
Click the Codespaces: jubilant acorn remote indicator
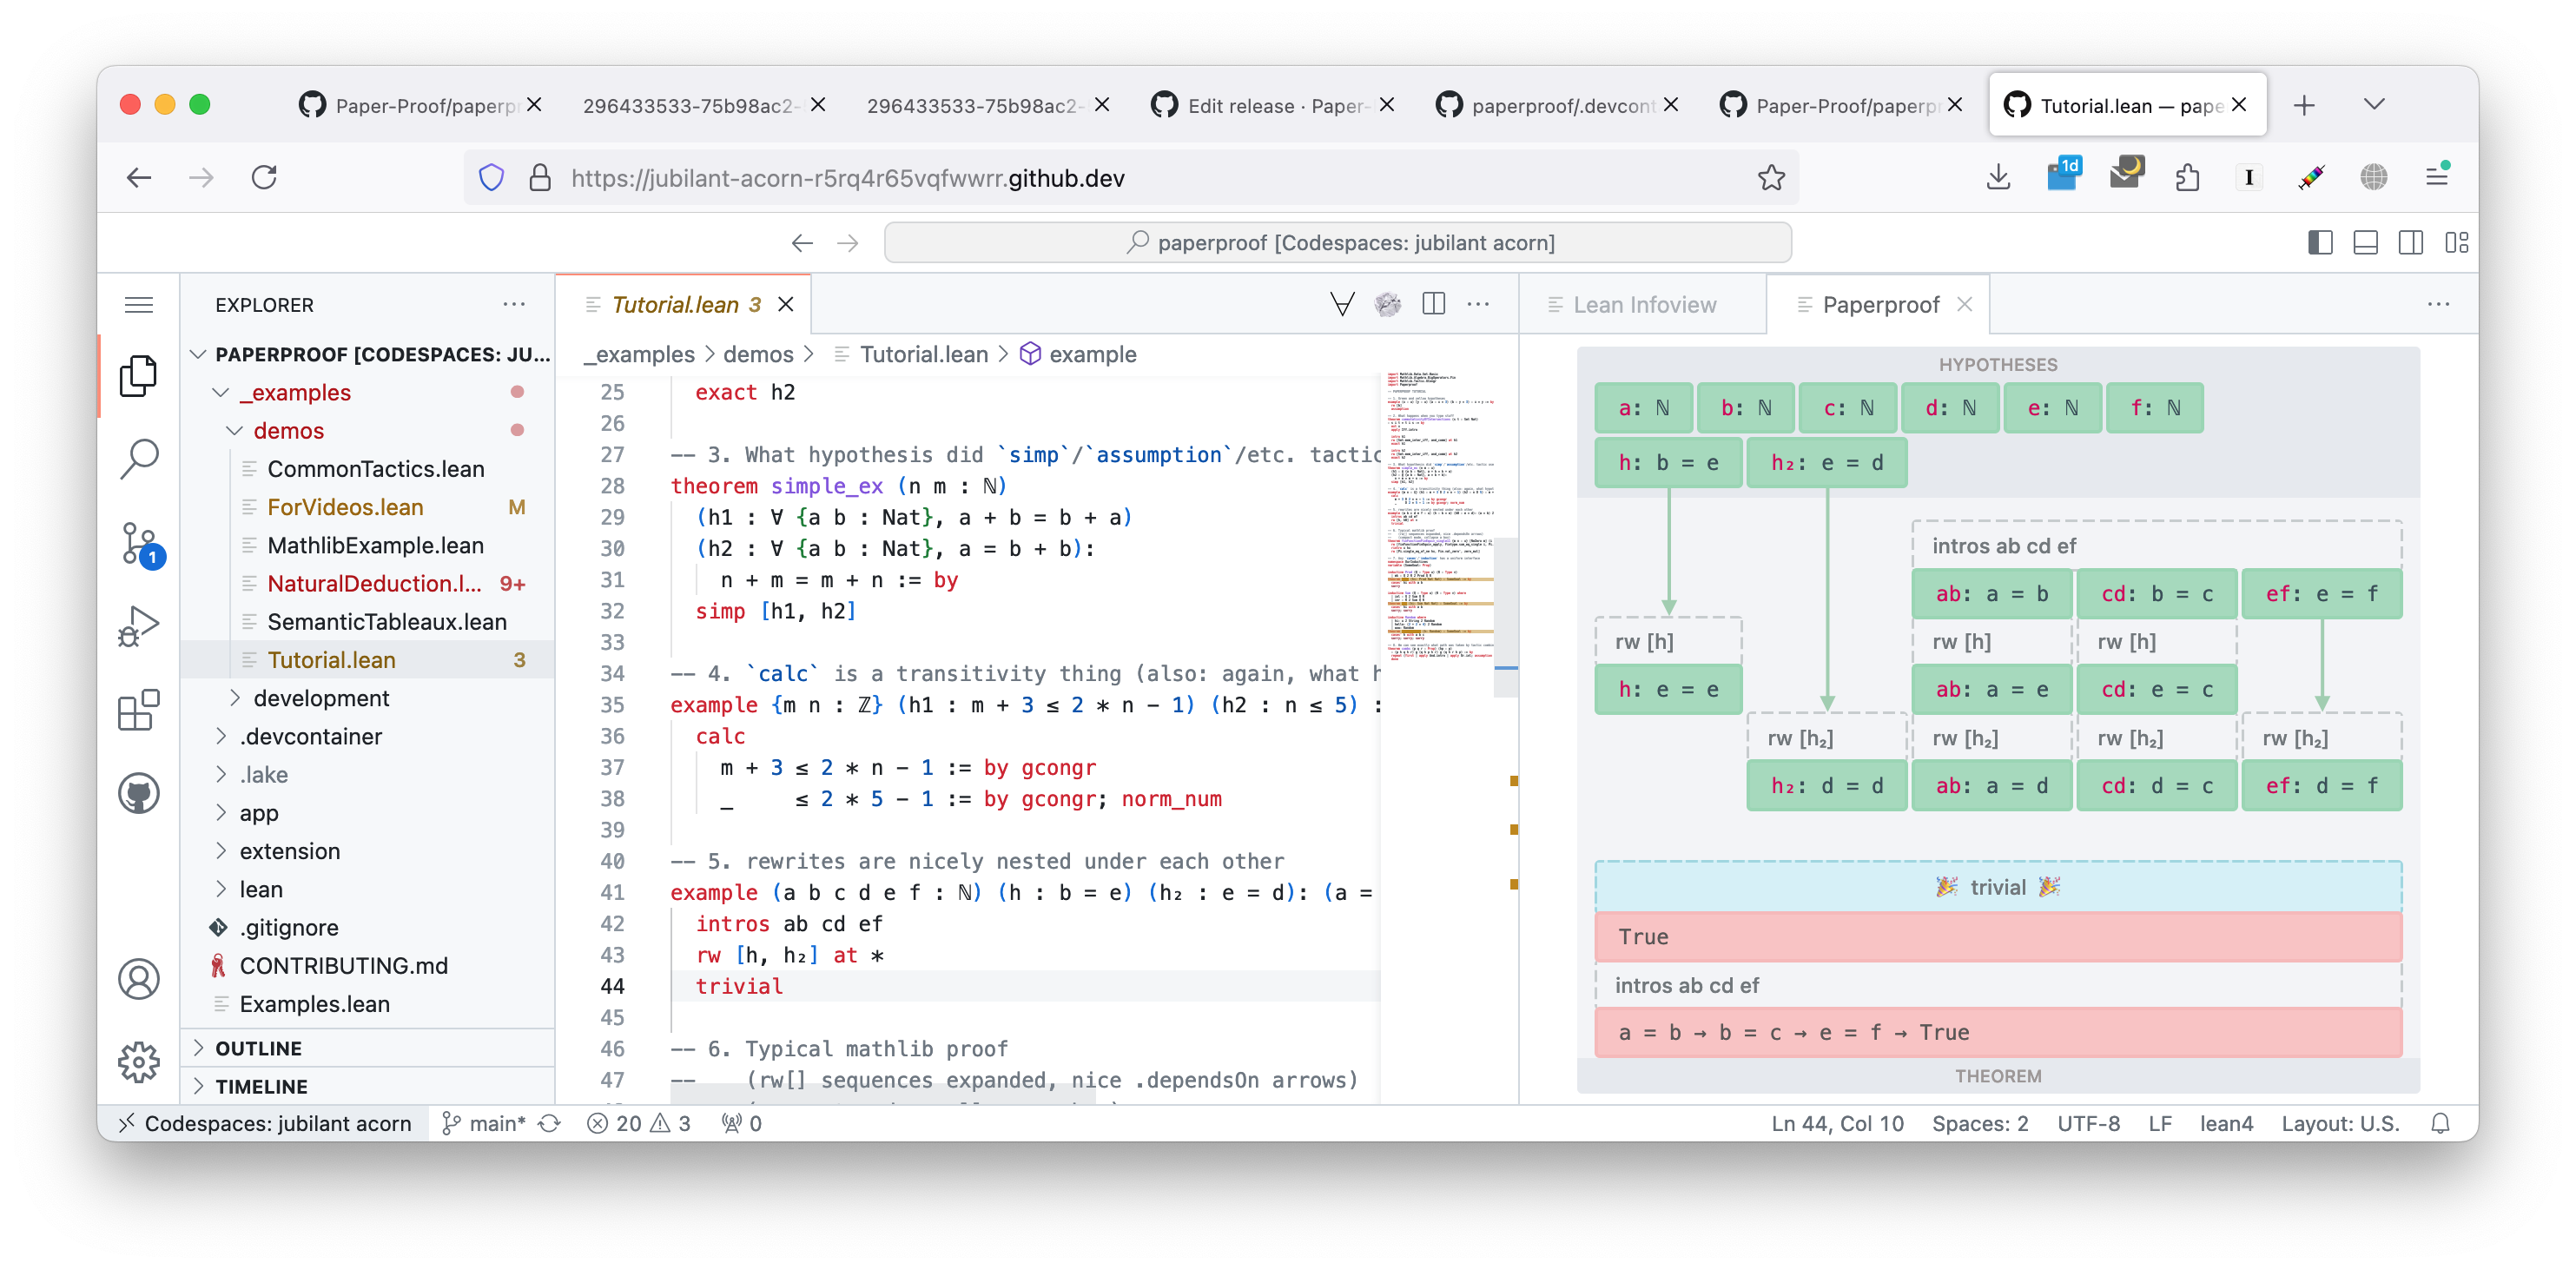click(264, 1123)
